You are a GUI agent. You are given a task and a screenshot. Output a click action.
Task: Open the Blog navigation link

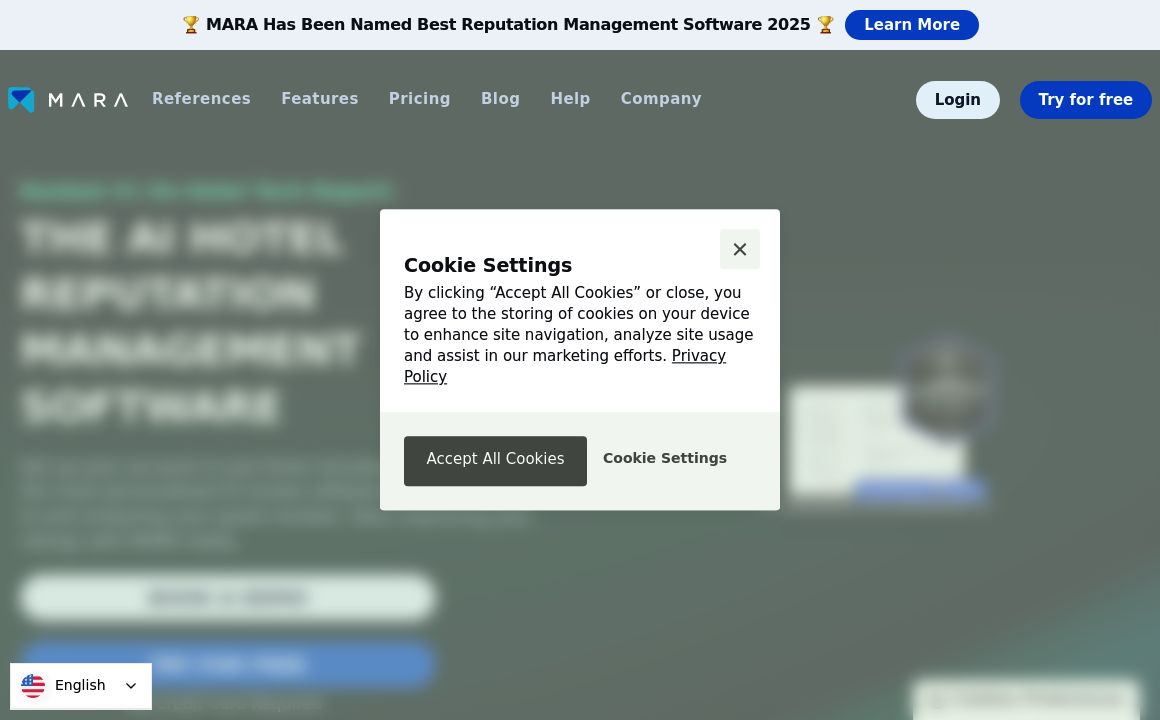pos(500,99)
